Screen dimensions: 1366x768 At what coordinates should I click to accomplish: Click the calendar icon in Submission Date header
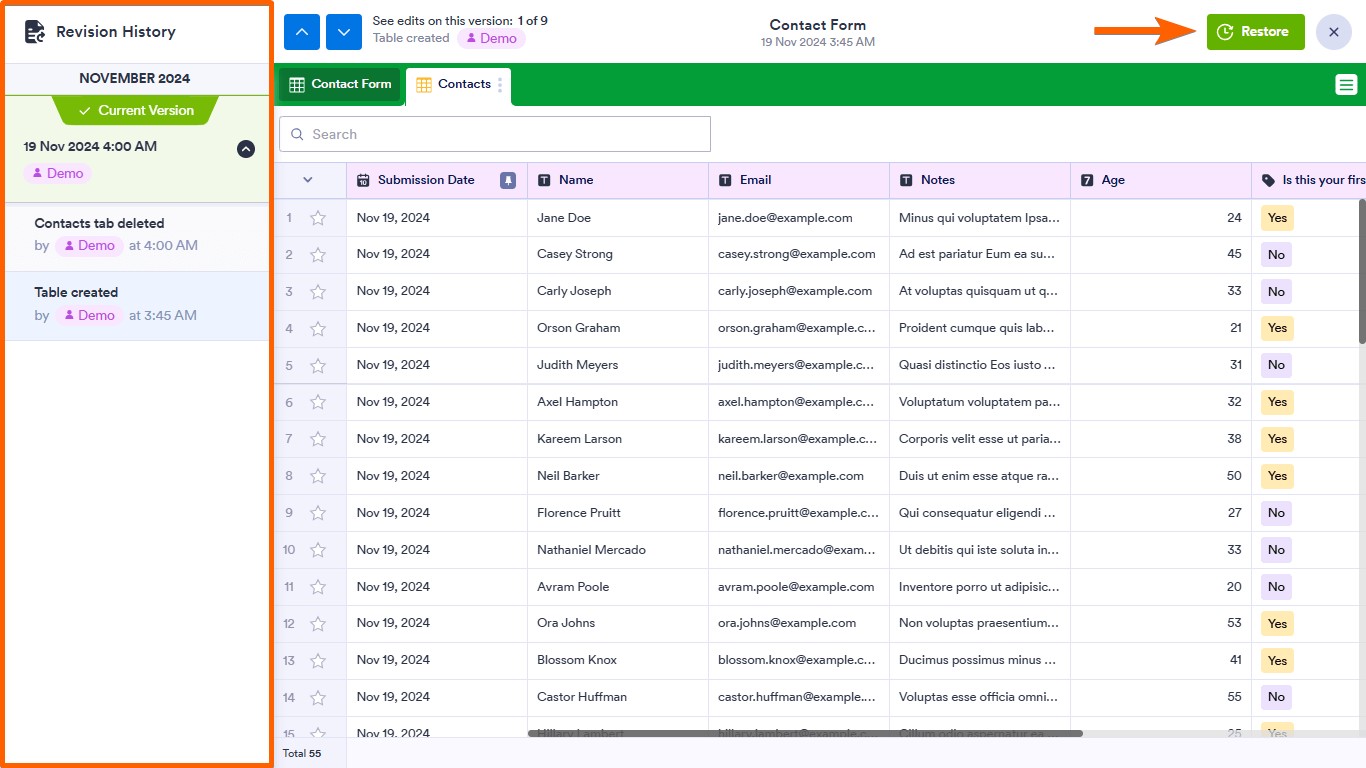coord(363,180)
